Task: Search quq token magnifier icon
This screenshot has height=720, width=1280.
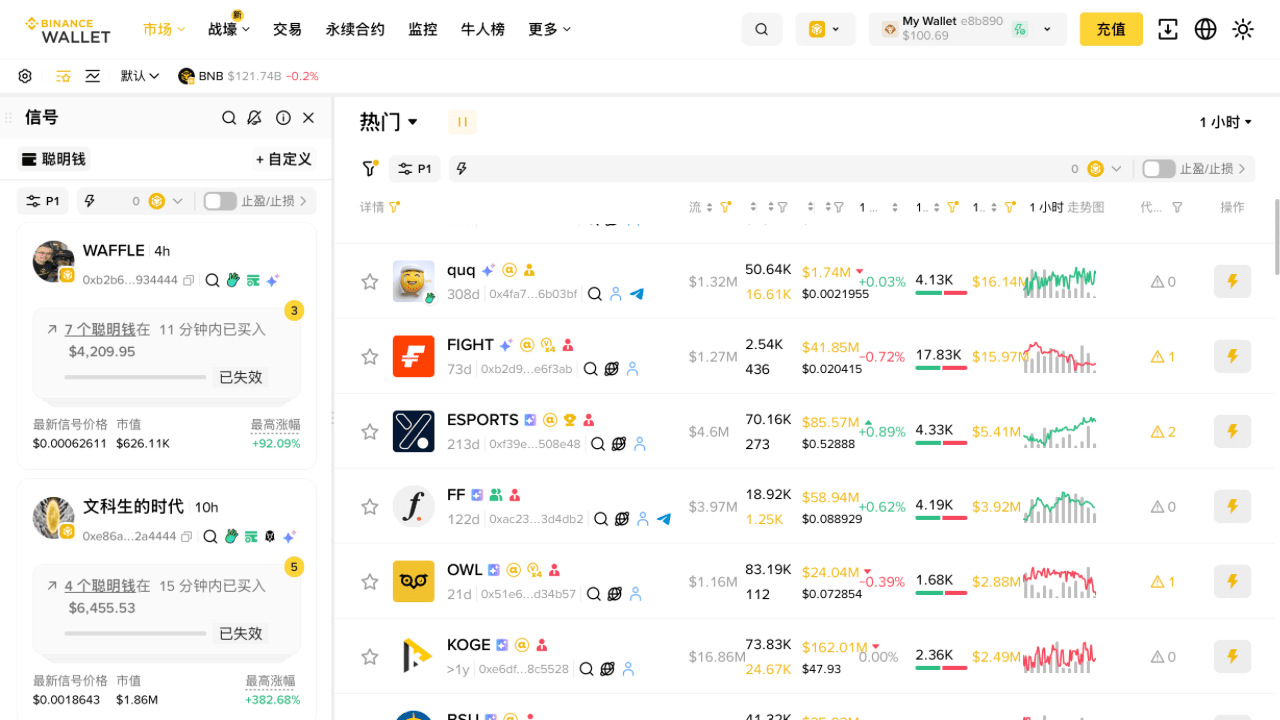Action: coord(595,294)
